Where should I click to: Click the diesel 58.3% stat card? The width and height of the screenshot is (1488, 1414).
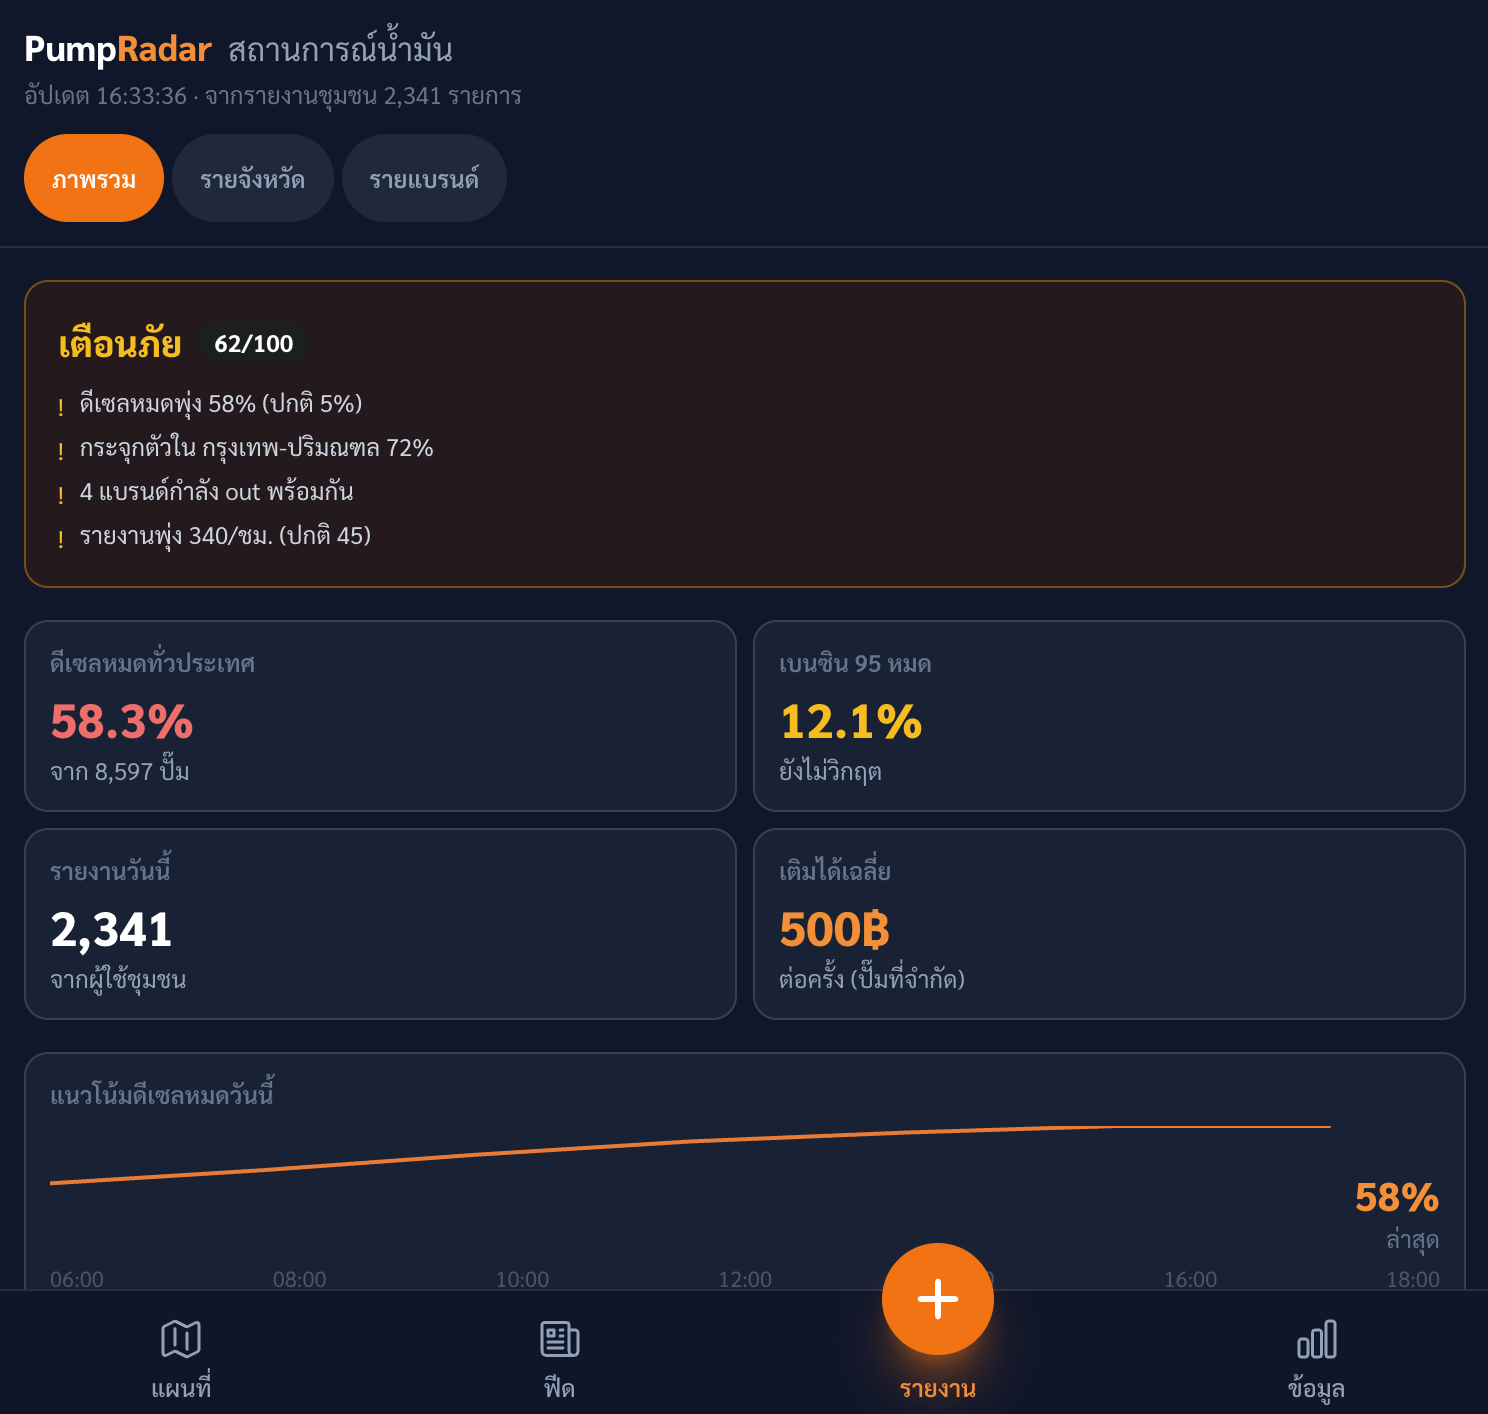tap(380, 716)
